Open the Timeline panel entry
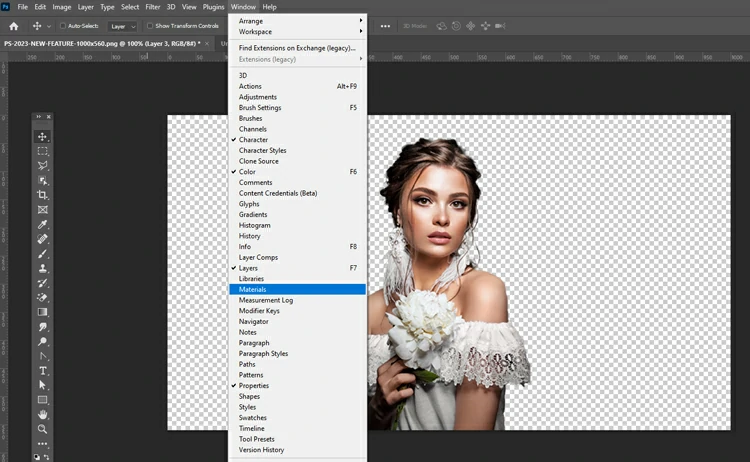 coord(251,428)
